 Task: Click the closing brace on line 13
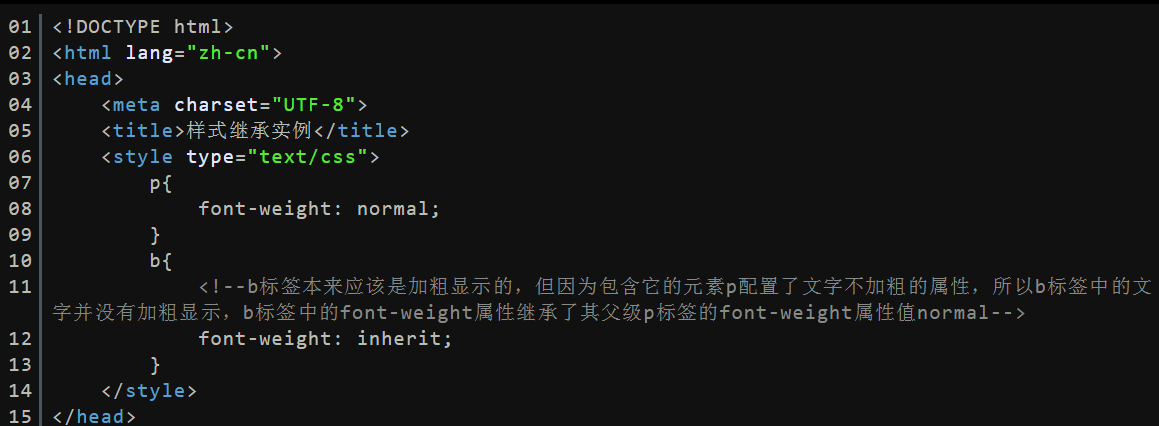tap(155, 365)
